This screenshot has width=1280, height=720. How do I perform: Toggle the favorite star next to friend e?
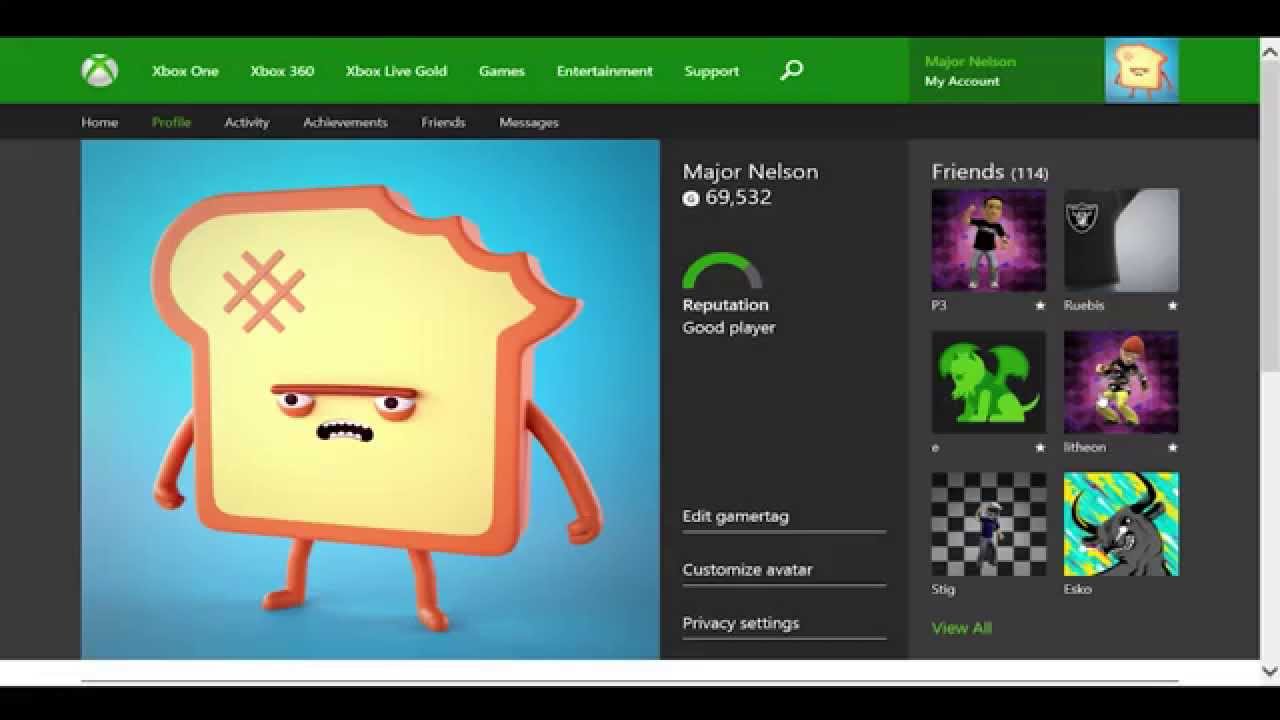(x=1040, y=448)
